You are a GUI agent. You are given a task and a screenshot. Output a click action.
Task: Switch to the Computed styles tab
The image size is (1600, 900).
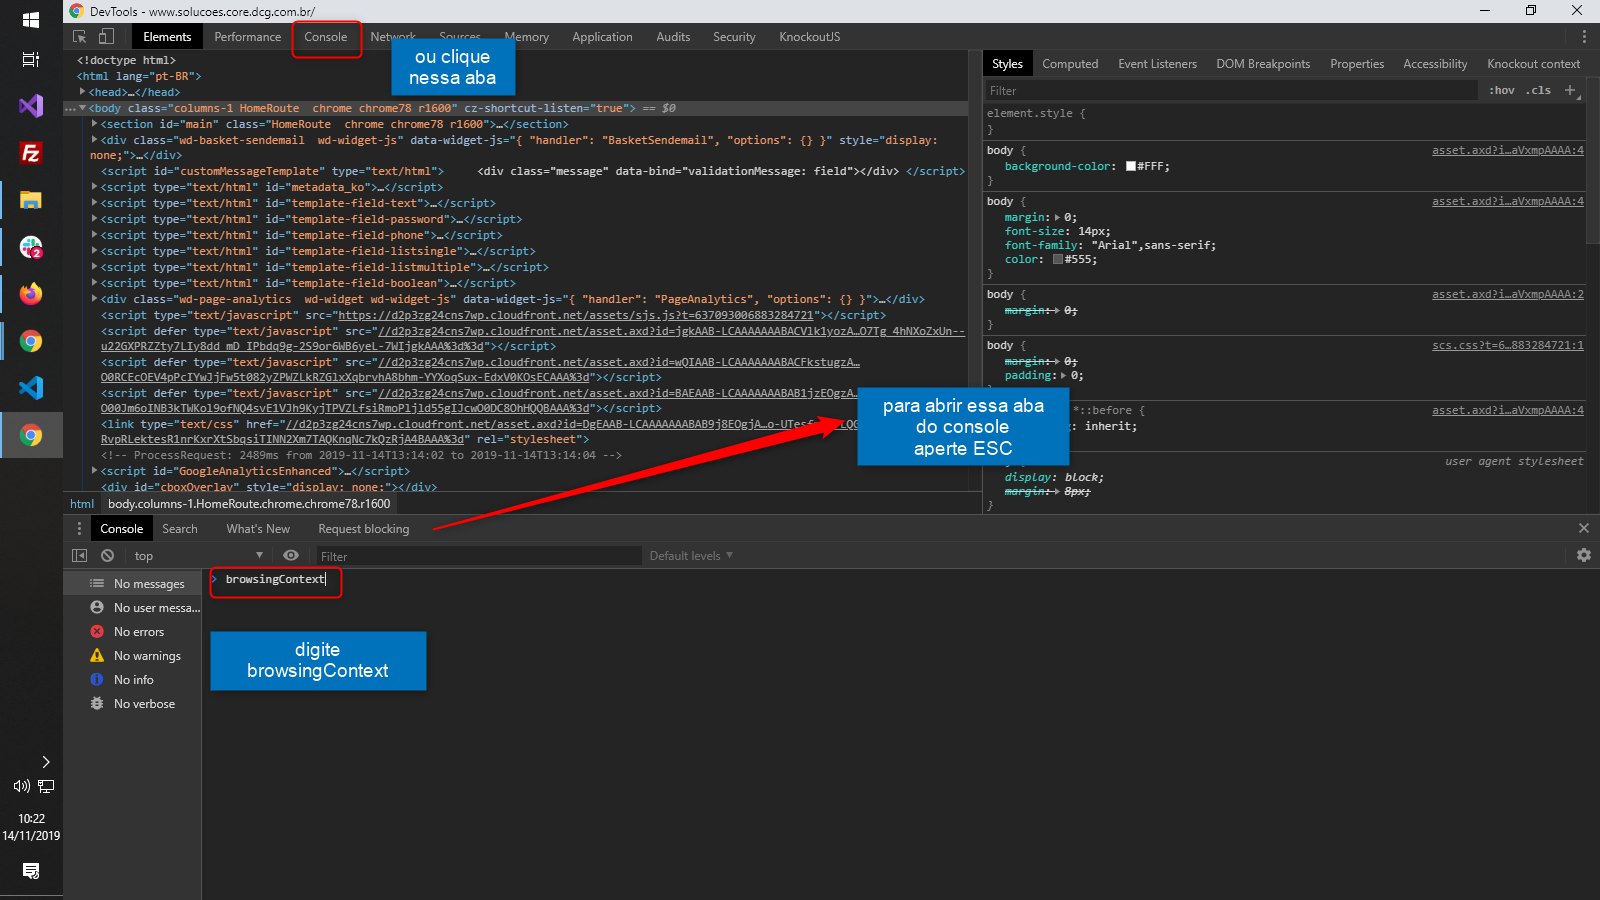[1070, 63]
